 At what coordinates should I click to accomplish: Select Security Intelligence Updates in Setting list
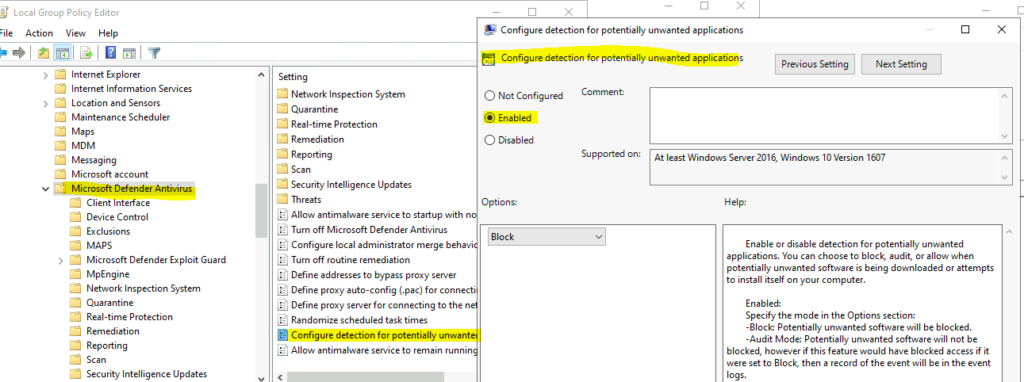click(351, 184)
